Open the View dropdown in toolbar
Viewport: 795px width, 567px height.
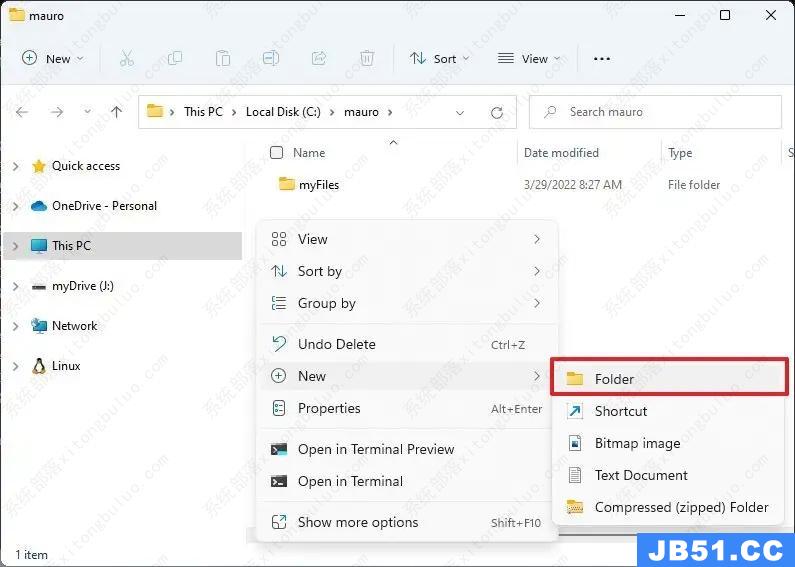click(x=528, y=59)
